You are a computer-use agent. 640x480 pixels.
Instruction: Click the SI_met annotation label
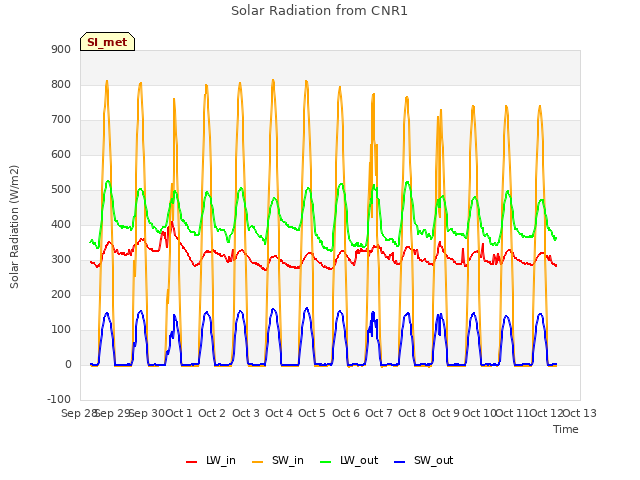(107, 42)
